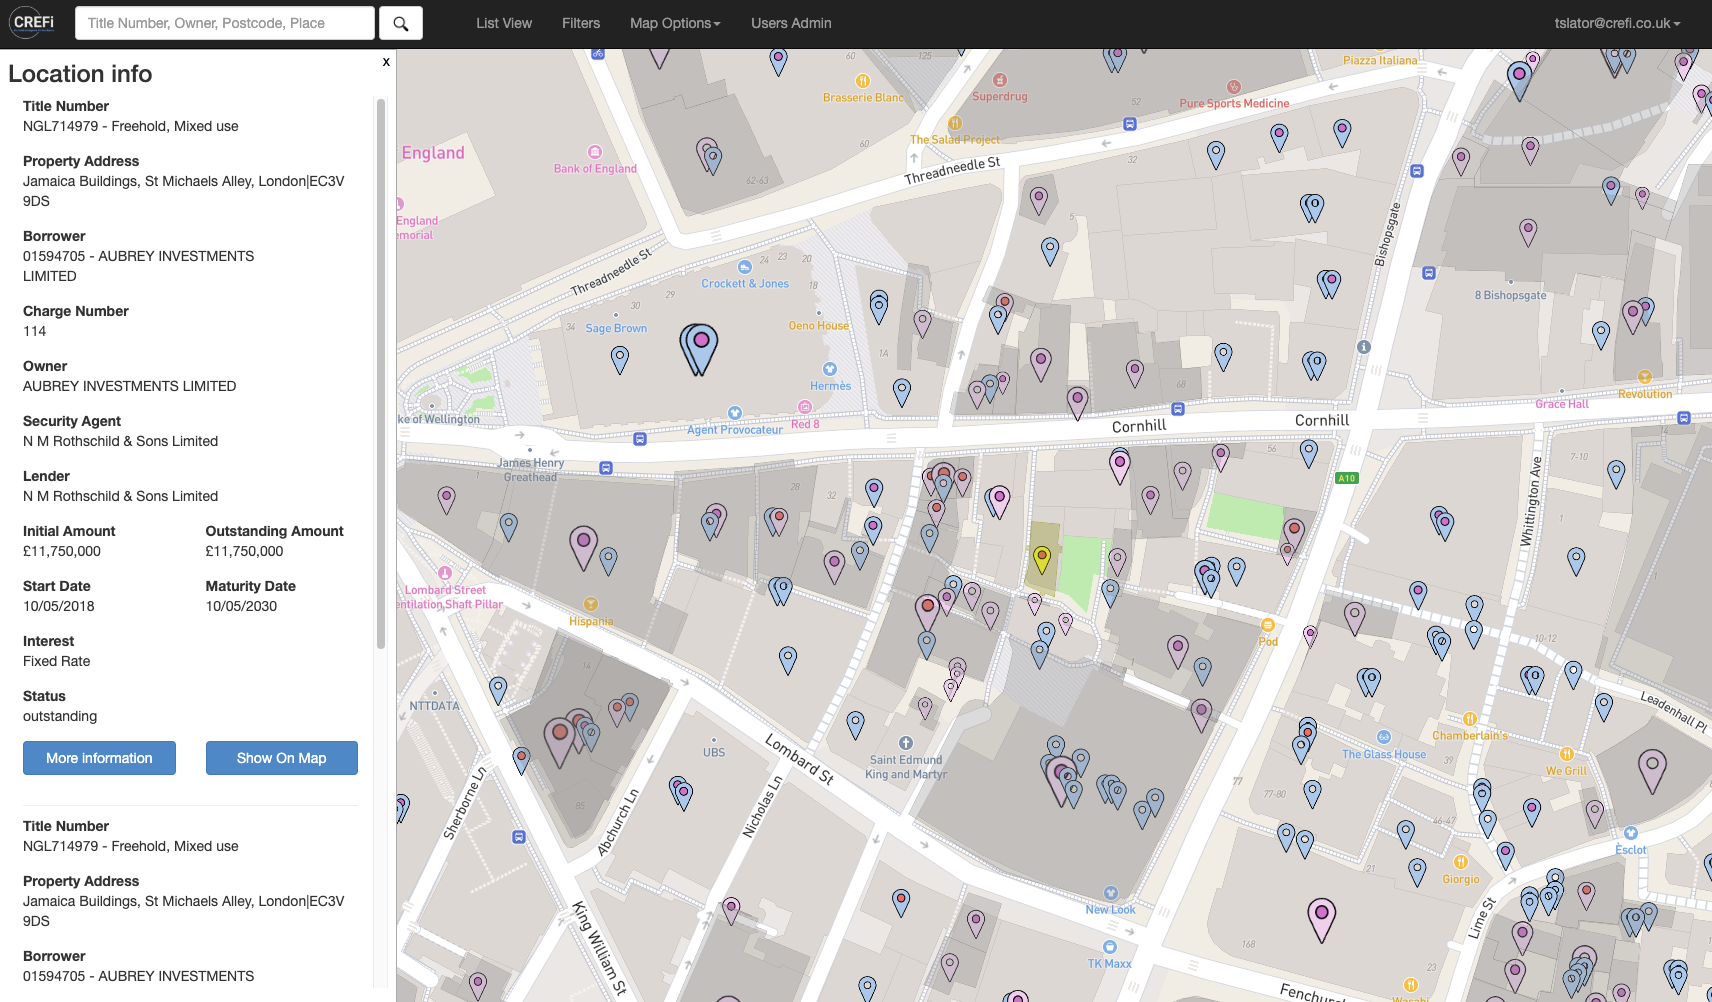Click the Superdrug map icon
The image size is (1712, 1002).
tap(1000, 80)
